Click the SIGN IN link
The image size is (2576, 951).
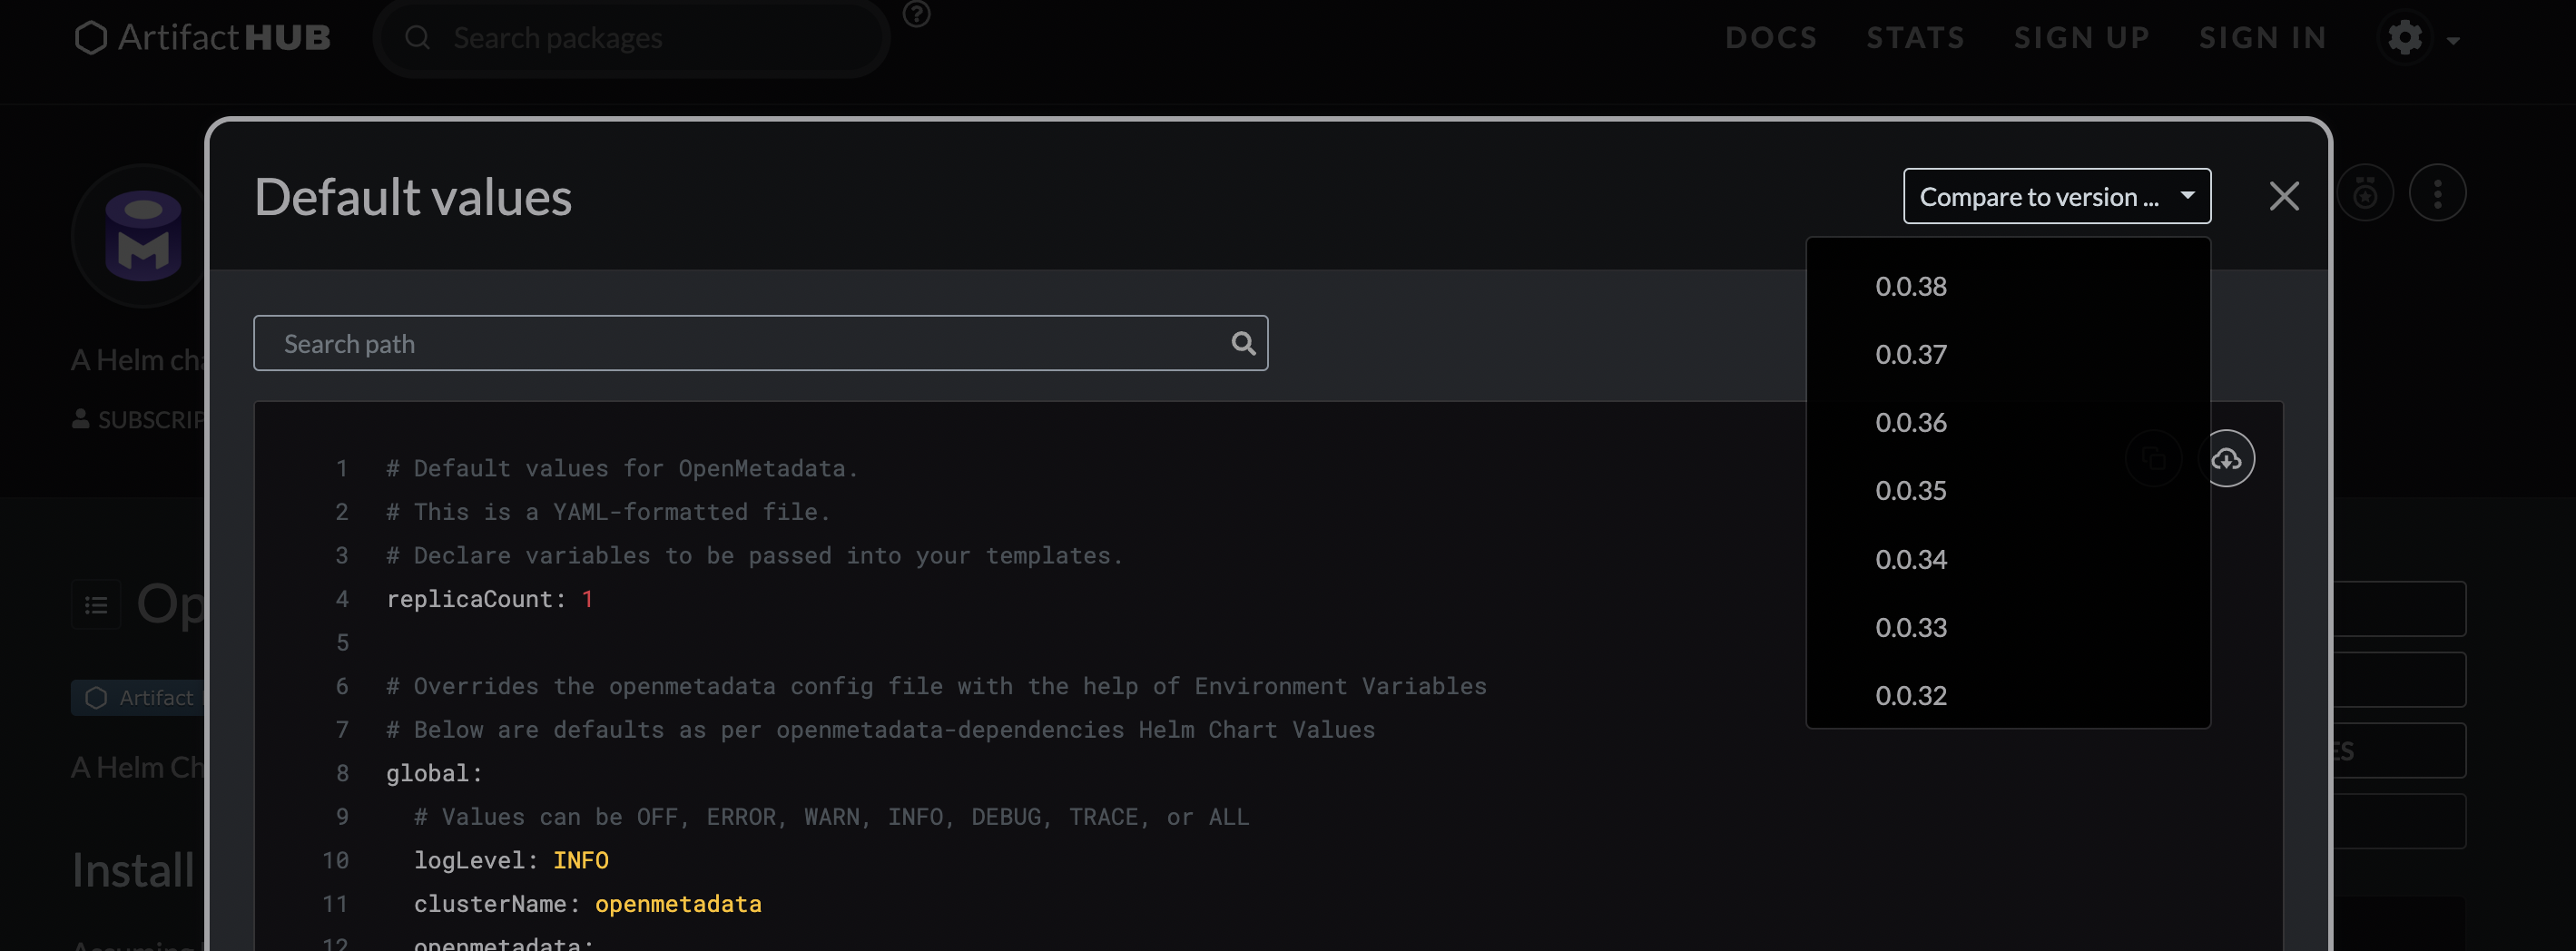2262,38
